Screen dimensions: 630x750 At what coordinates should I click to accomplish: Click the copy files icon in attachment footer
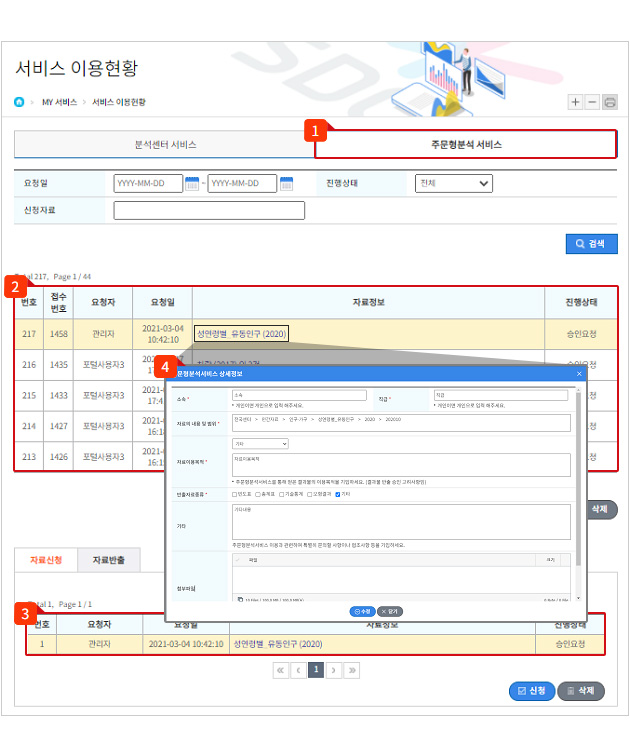241,599
